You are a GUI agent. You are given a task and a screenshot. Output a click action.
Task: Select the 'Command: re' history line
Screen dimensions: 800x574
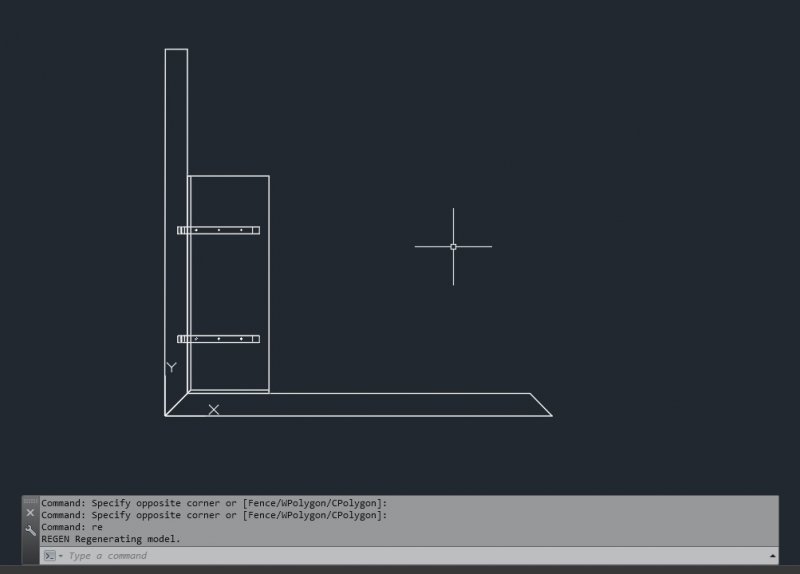pyautogui.click(x=72, y=527)
